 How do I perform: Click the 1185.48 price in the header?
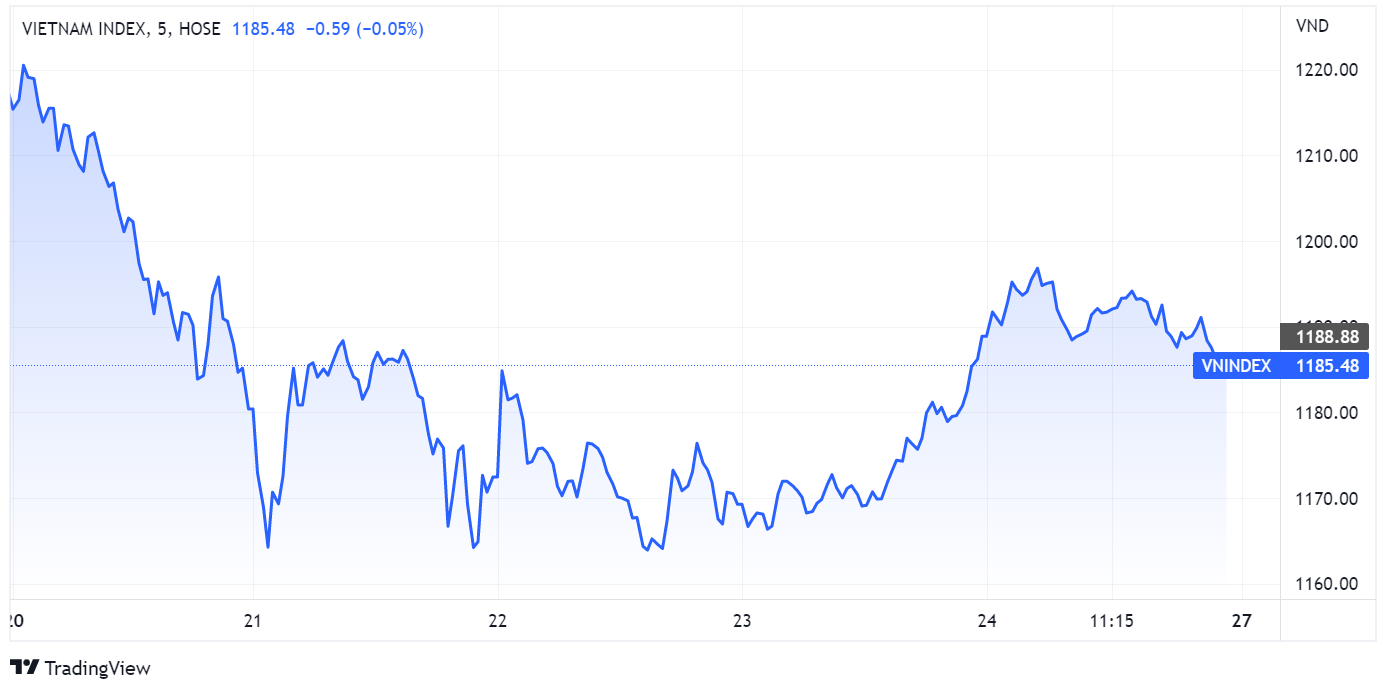[x=263, y=29]
